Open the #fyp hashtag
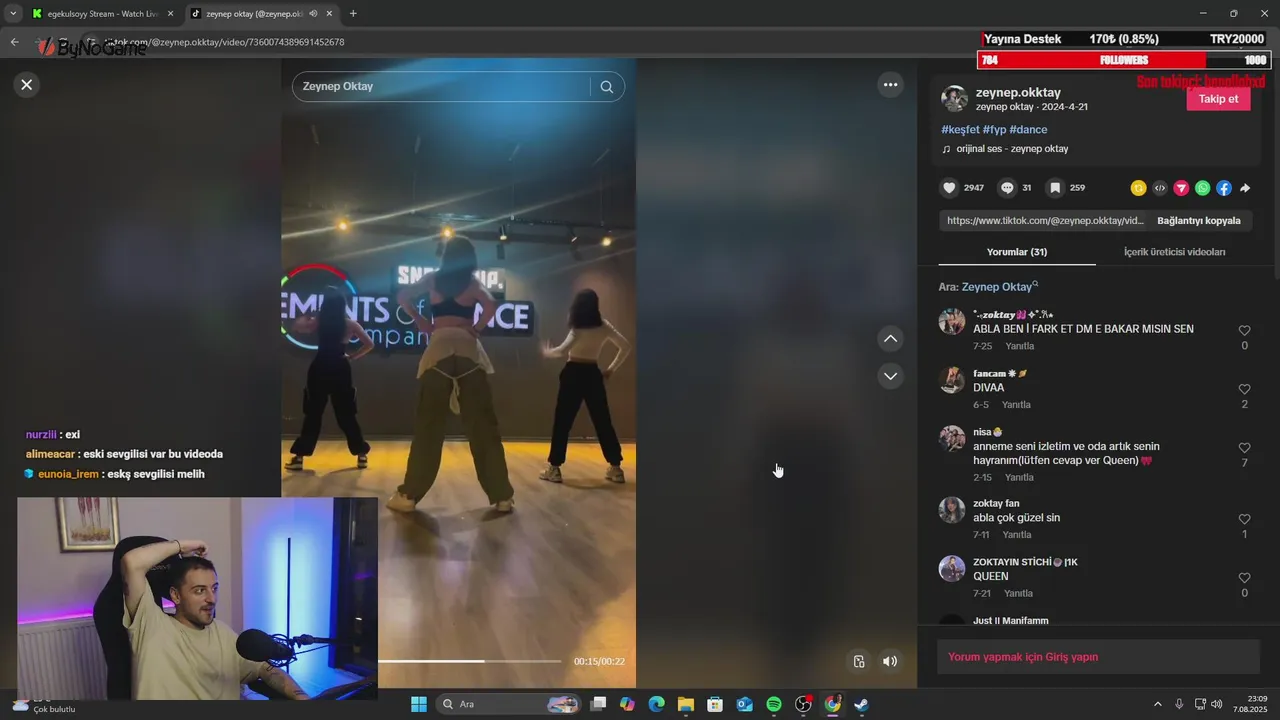Screen dimensions: 1280x720 click(x=994, y=130)
